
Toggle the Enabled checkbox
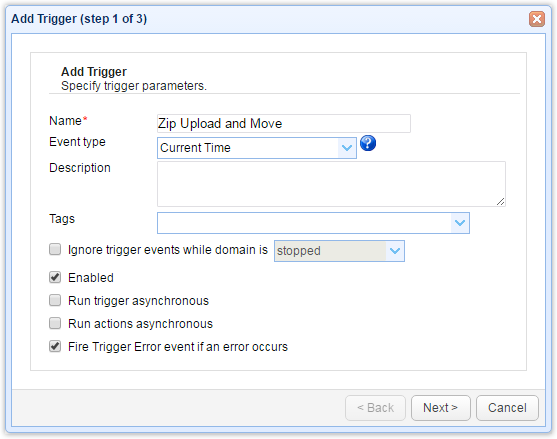click(x=55, y=277)
